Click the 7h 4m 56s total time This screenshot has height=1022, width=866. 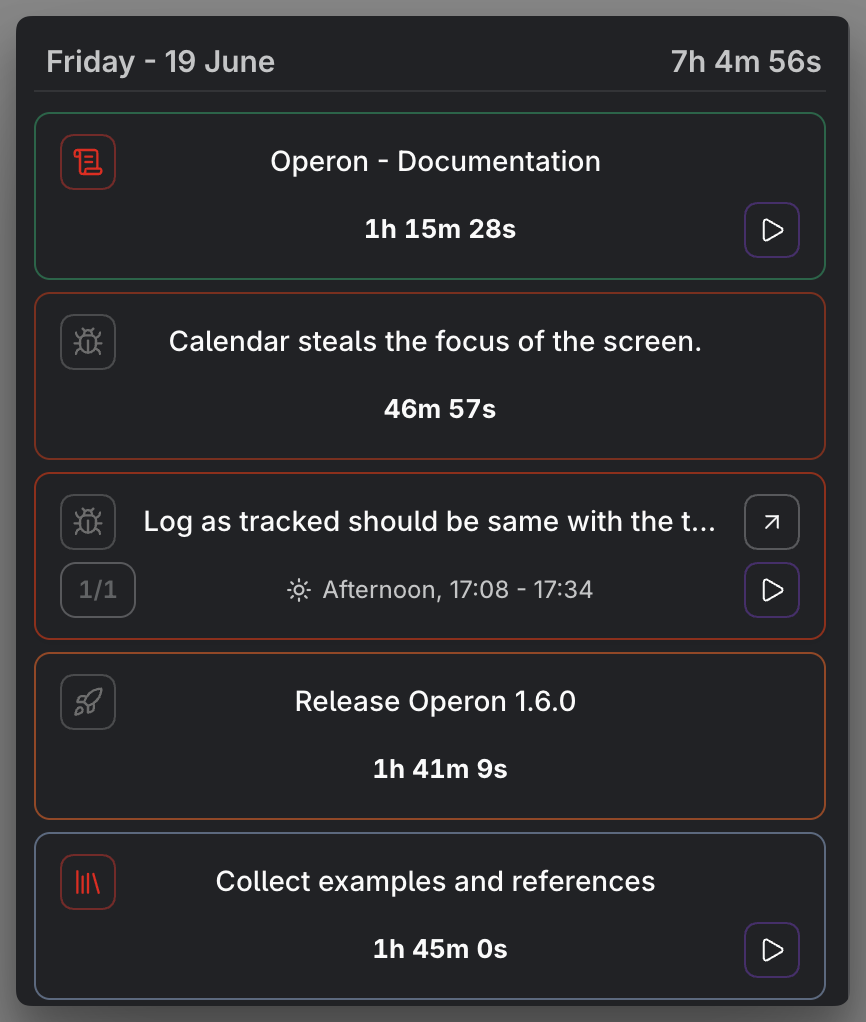(x=746, y=62)
